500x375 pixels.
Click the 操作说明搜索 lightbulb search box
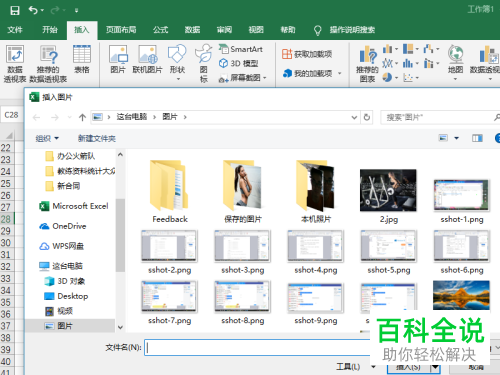click(x=345, y=30)
